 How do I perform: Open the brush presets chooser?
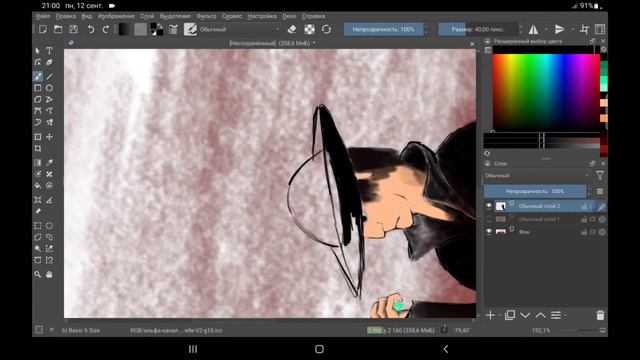[190, 29]
